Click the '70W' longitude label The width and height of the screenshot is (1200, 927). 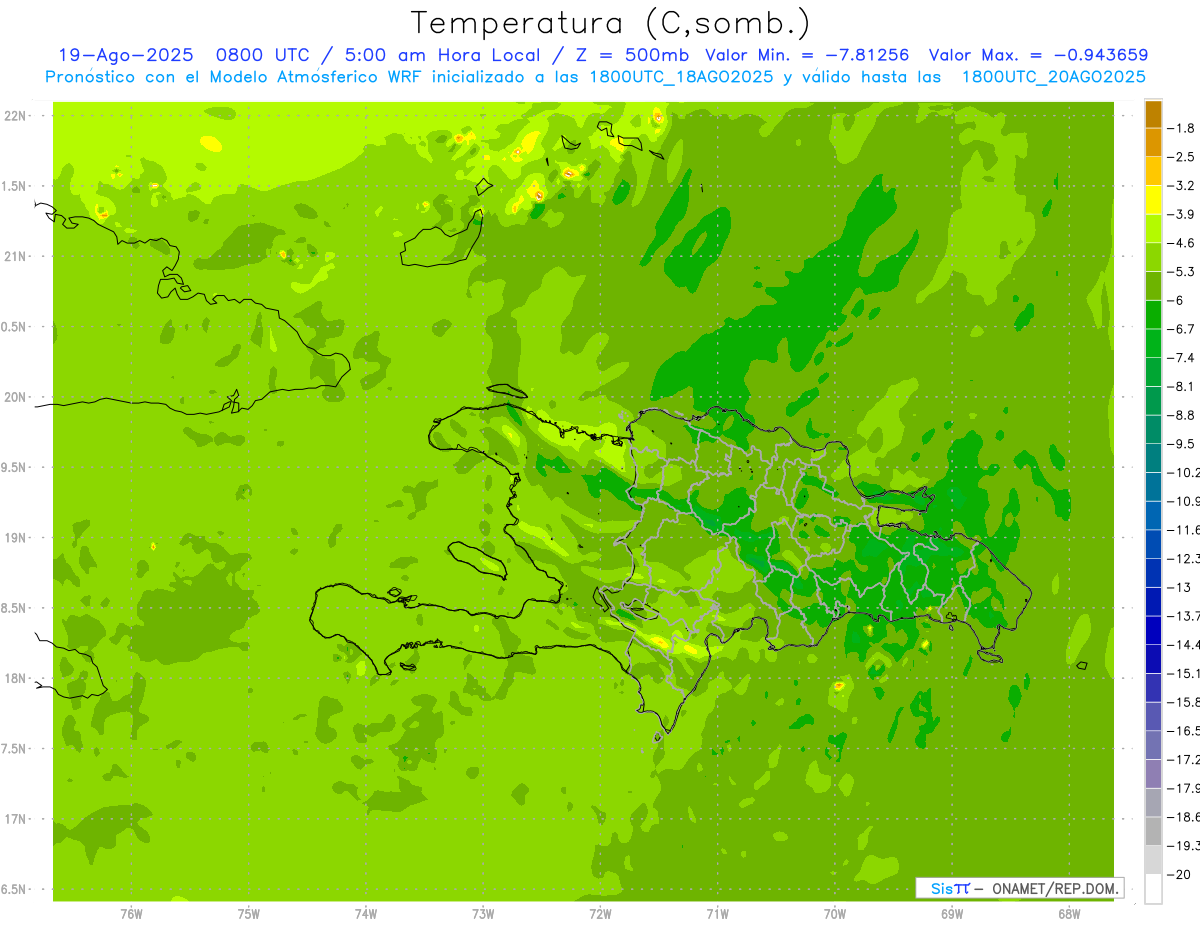click(x=835, y=913)
